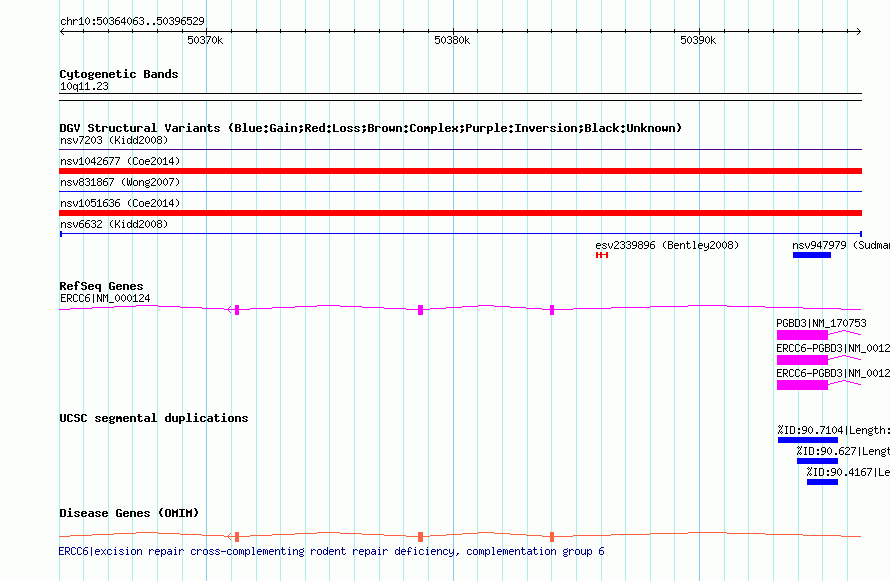The height and width of the screenshot is (581, 890).
Task: Click the second ERCC6-PGBD3 magenta exon block
Action: [802, 385]
